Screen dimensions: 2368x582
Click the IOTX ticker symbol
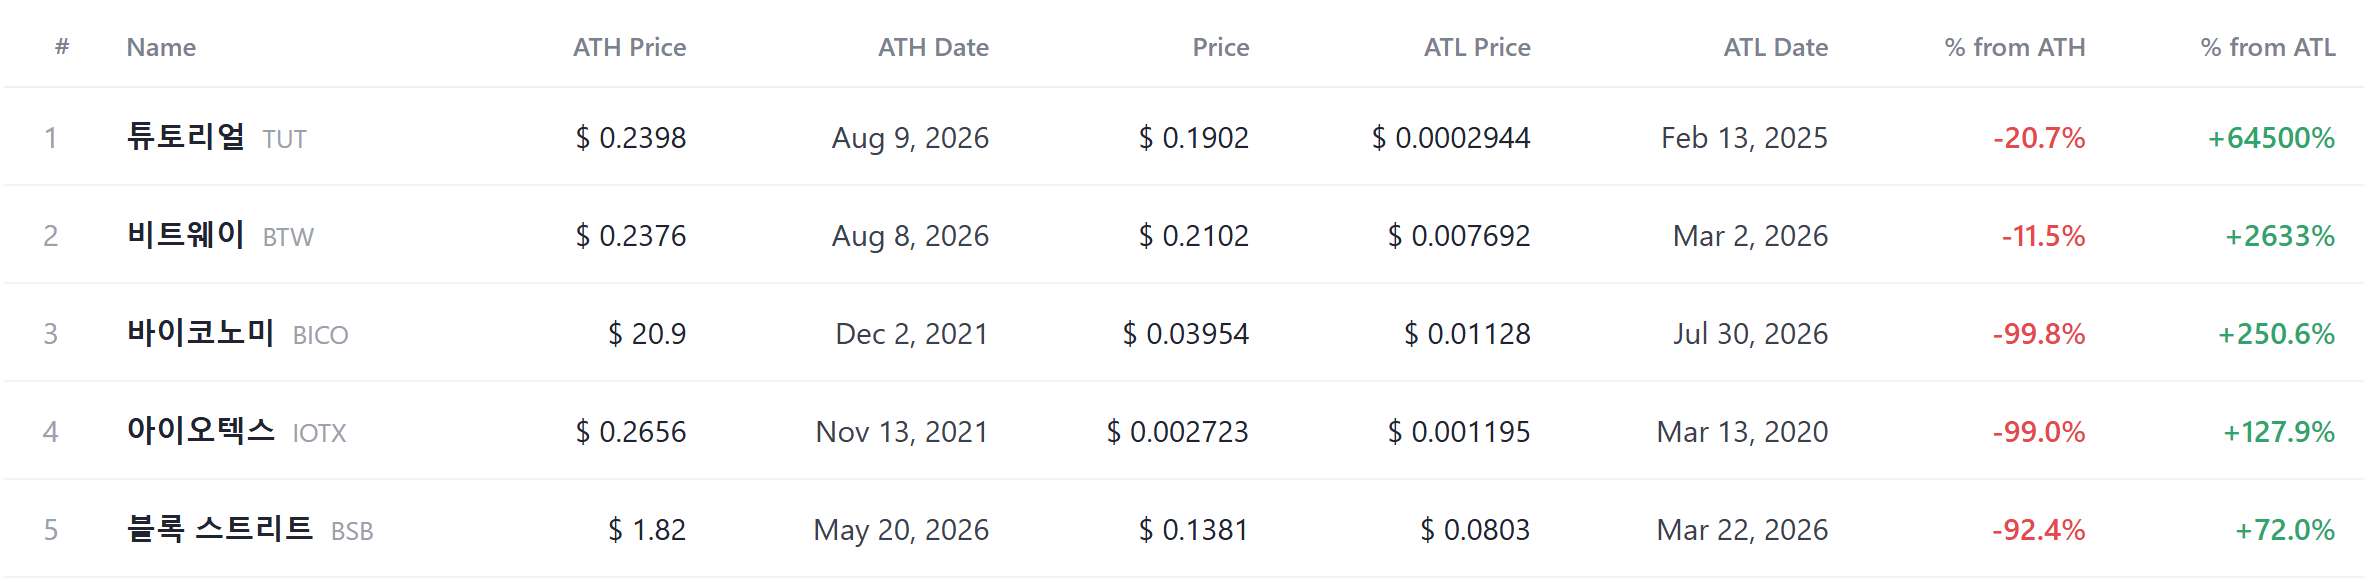pyautogui.click(x=320, y=433)
